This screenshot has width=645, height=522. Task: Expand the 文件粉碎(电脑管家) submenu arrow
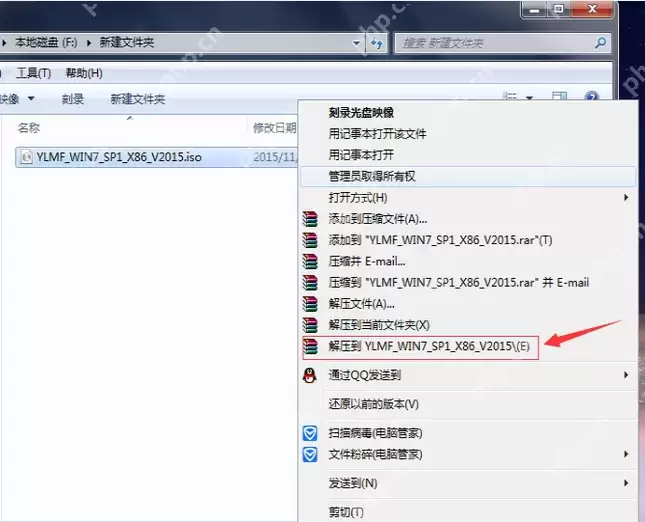pos(626,454)
